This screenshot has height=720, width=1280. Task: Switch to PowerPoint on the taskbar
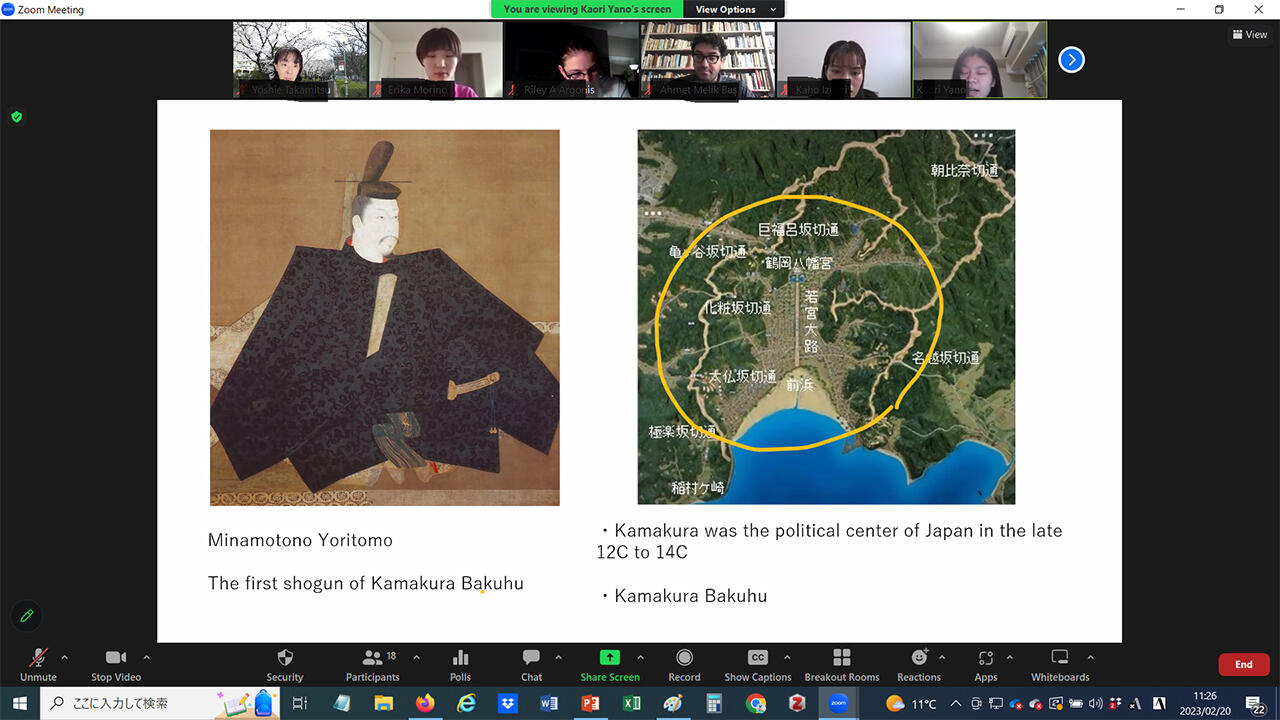tap(590, 703)
